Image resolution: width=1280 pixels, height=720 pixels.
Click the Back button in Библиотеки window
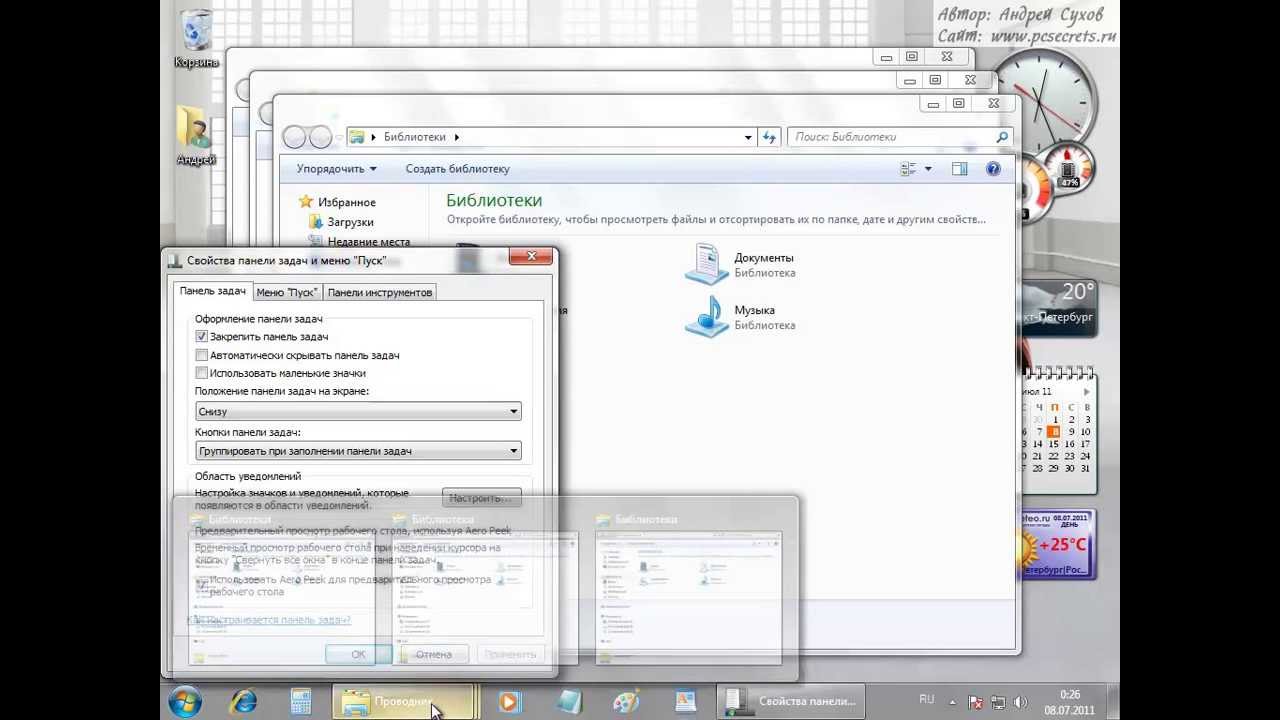pyautogui.click(x=295, y=137)
